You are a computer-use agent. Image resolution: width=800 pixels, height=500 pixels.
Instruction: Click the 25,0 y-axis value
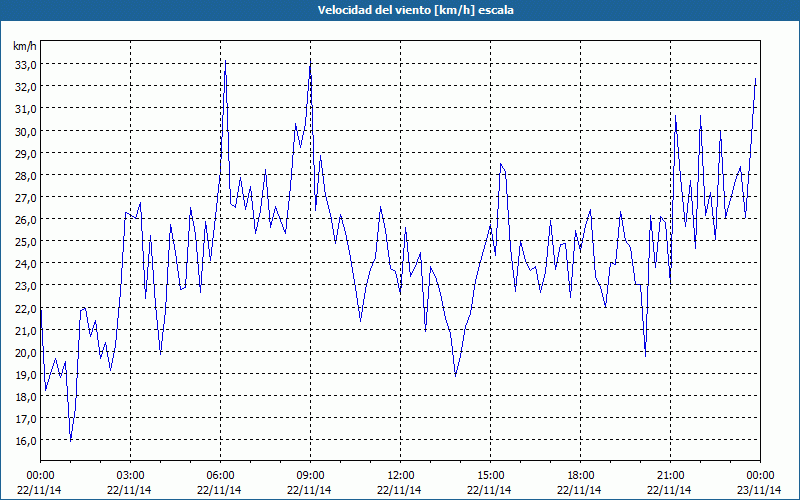26,241
